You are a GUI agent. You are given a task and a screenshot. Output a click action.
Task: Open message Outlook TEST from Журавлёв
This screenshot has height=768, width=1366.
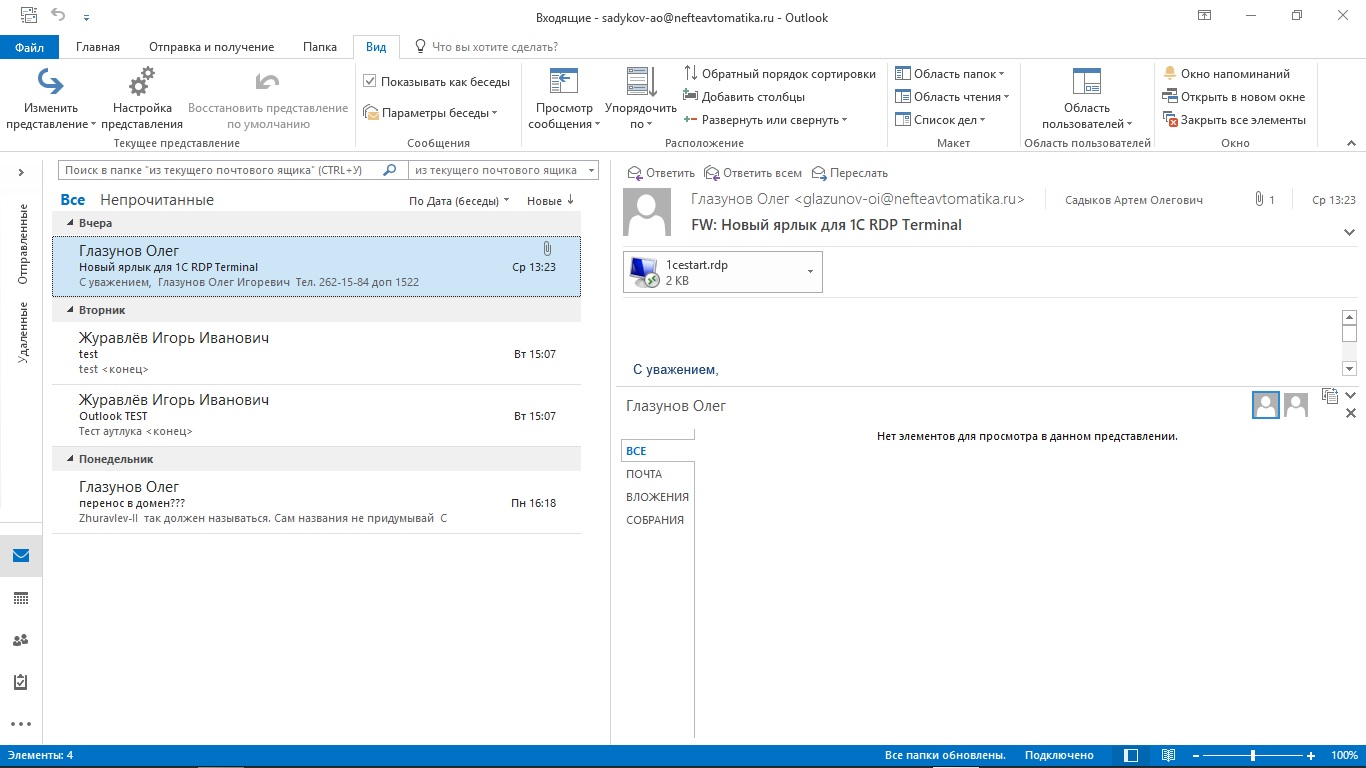point(316,415)
